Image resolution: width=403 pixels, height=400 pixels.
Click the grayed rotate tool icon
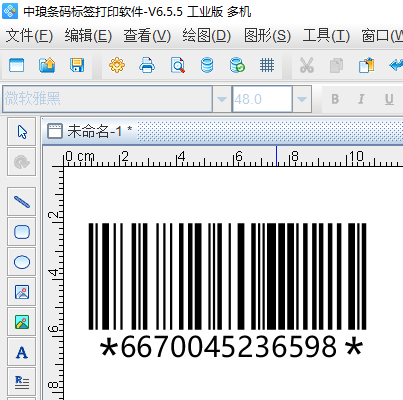[x=22, y=162]
